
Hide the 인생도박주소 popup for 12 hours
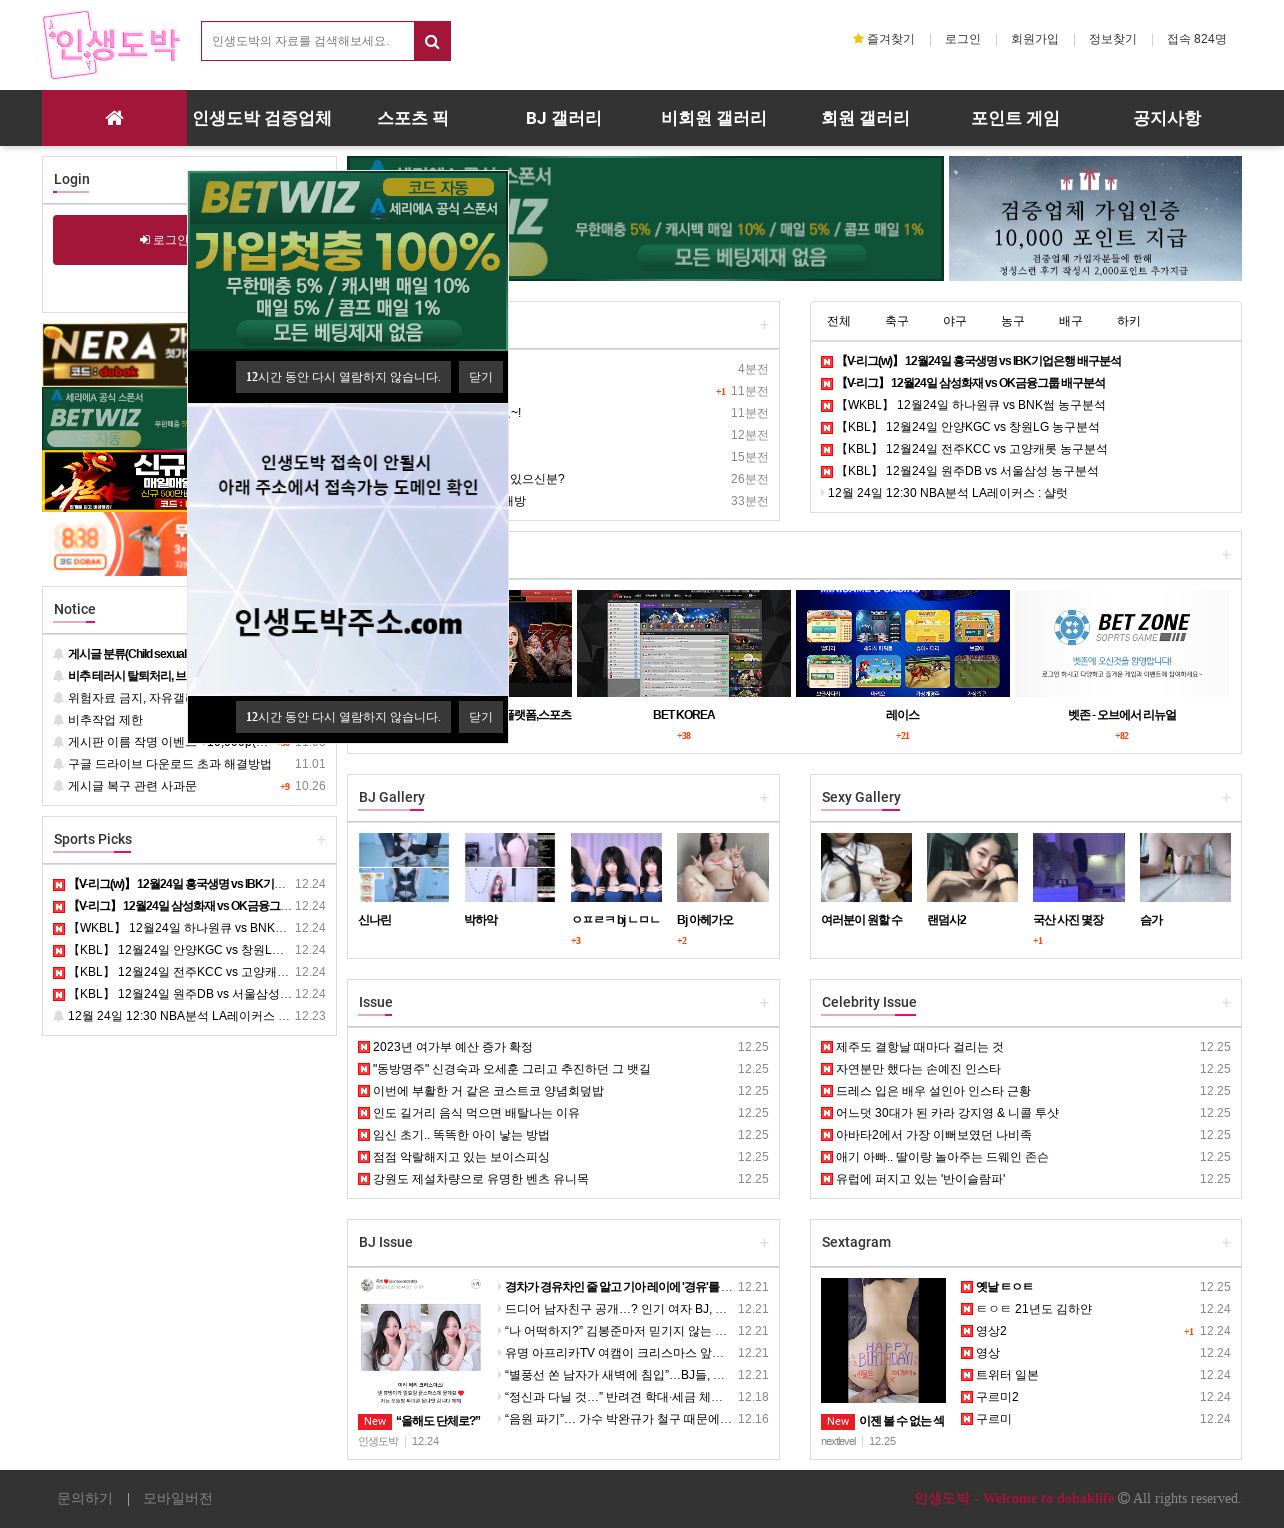tap(343, 717)
